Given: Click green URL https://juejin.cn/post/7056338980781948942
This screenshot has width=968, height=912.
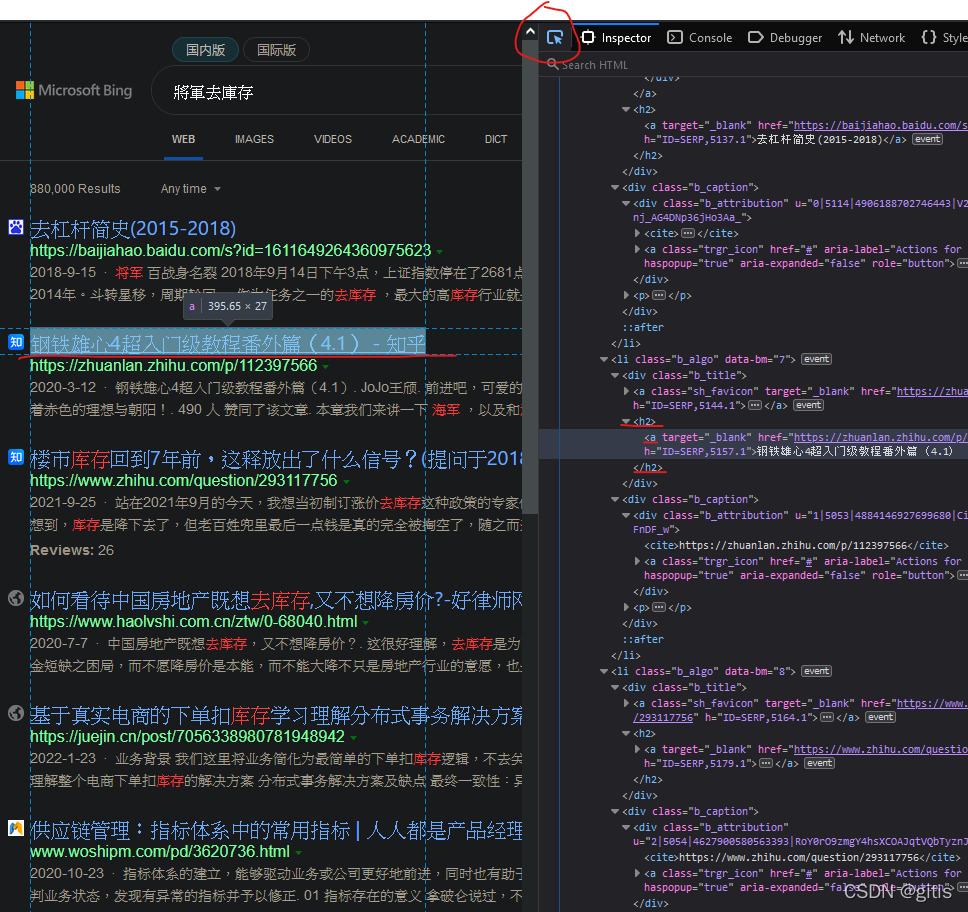Looking at the screenshot, I should [187, 737].
